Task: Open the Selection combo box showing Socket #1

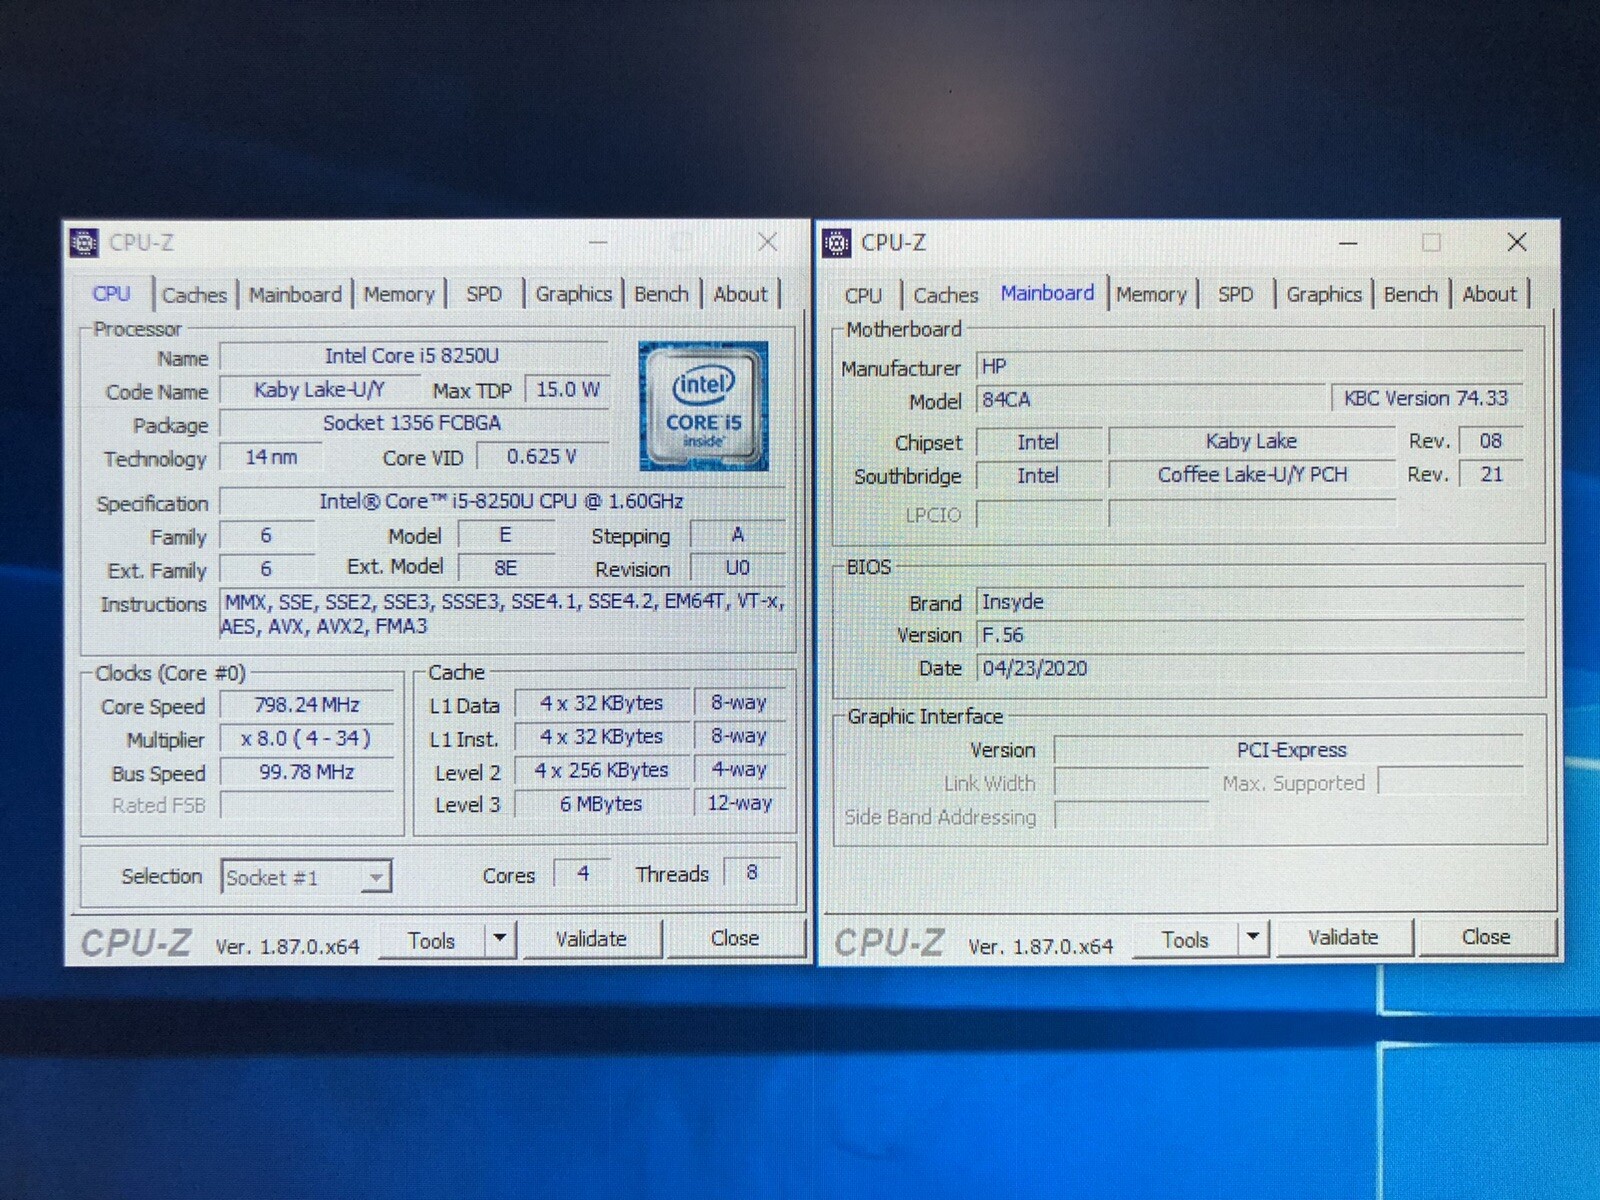Action: point(306,877)
